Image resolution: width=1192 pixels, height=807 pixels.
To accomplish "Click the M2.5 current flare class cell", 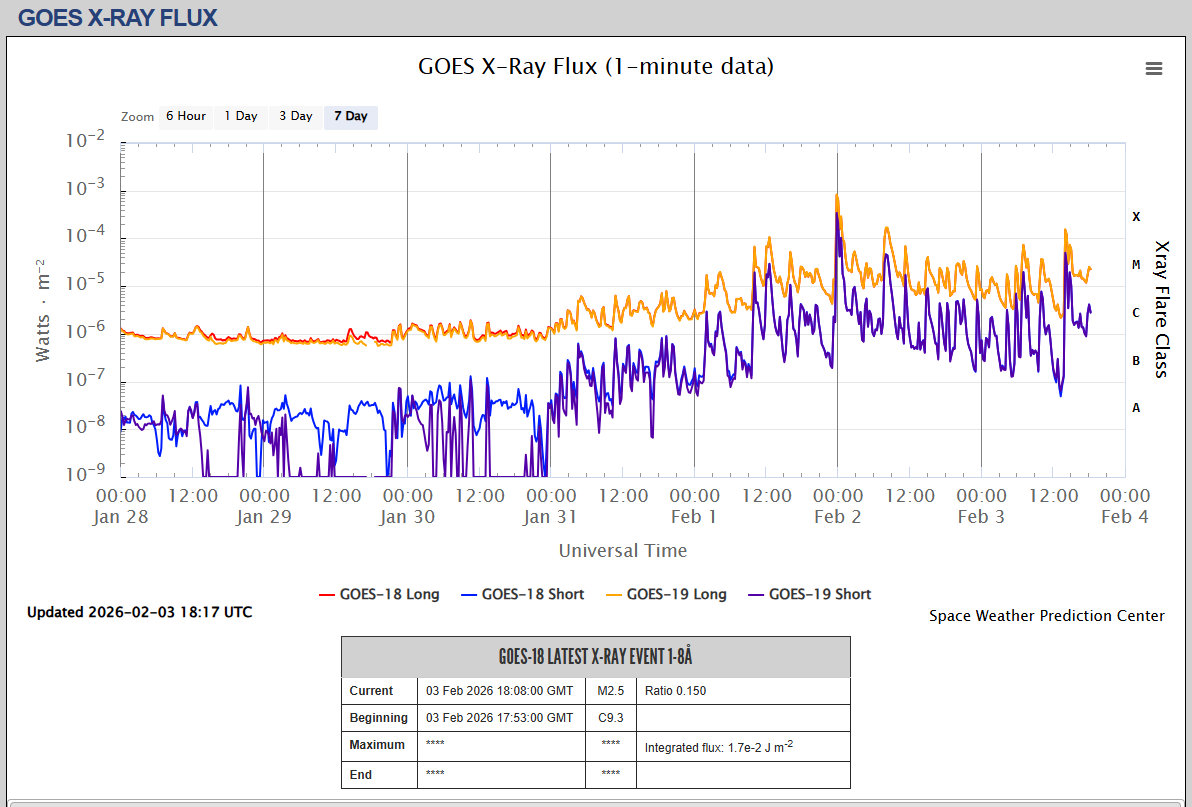I will [x=610, y=691].
